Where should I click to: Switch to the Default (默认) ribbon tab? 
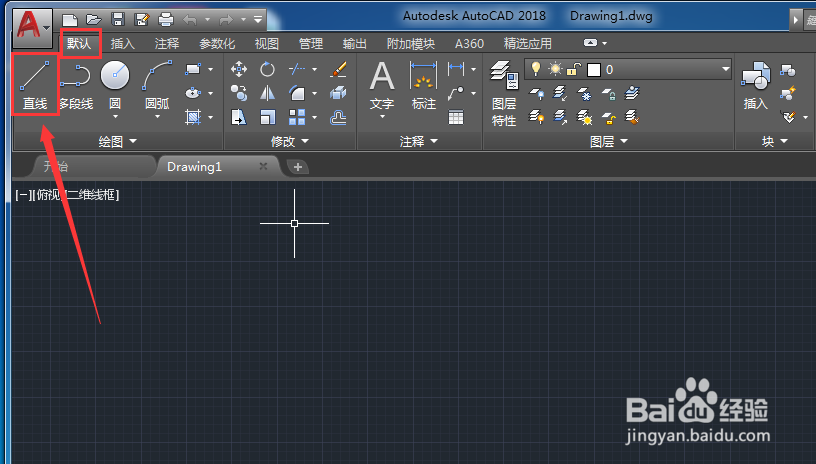[x=79, y=43]
